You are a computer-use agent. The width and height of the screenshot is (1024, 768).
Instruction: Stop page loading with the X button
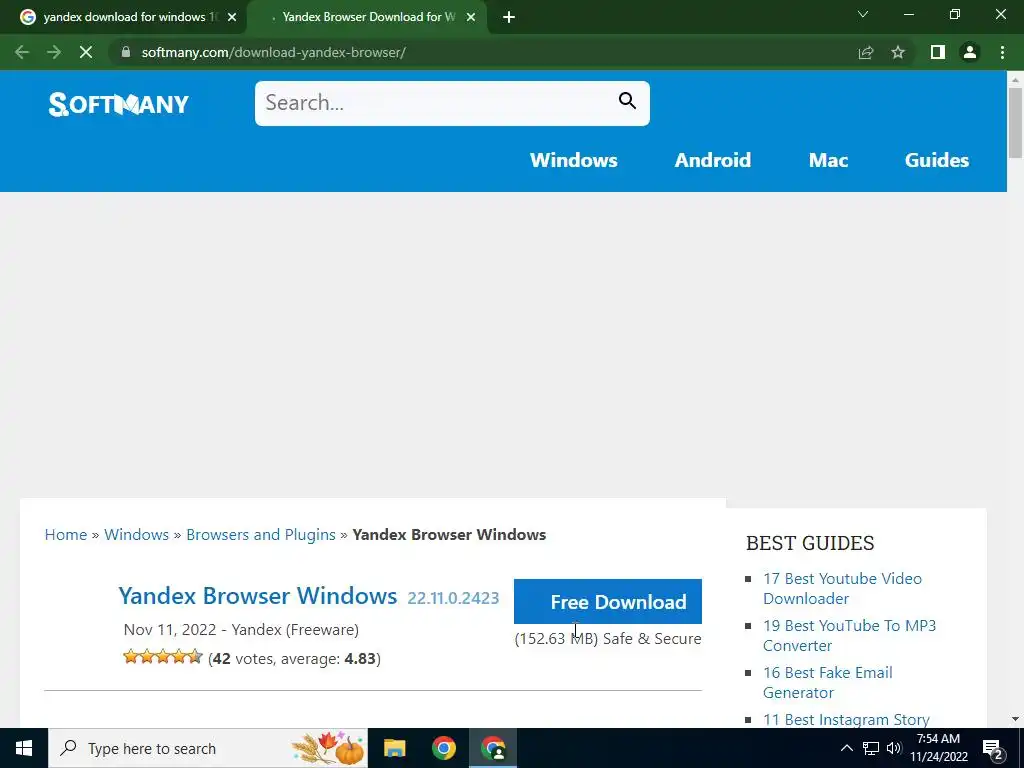point(86,52)
